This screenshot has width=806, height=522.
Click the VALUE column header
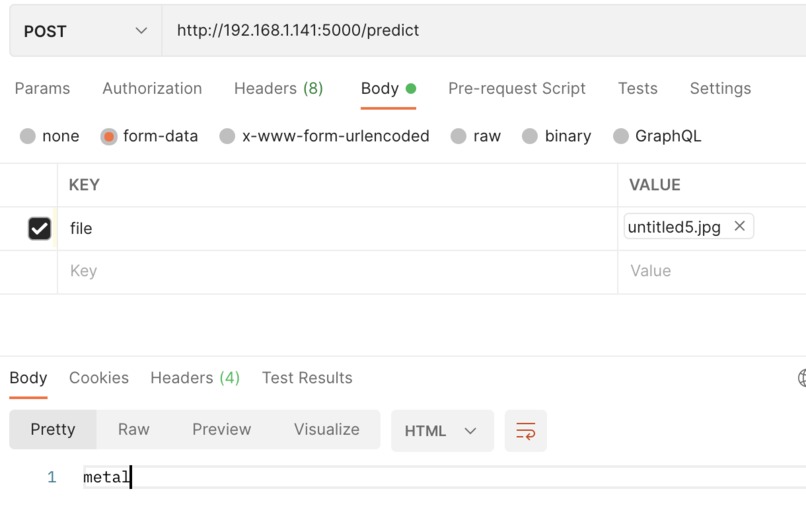654,185
